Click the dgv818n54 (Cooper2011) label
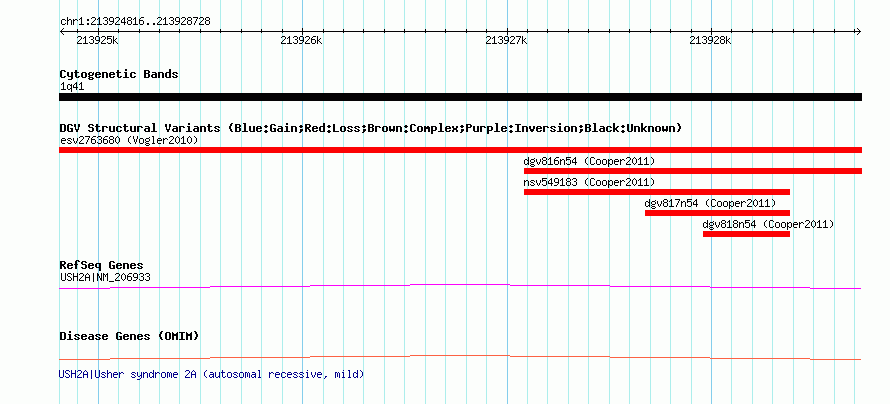890x404 pixels. (768, 224)
